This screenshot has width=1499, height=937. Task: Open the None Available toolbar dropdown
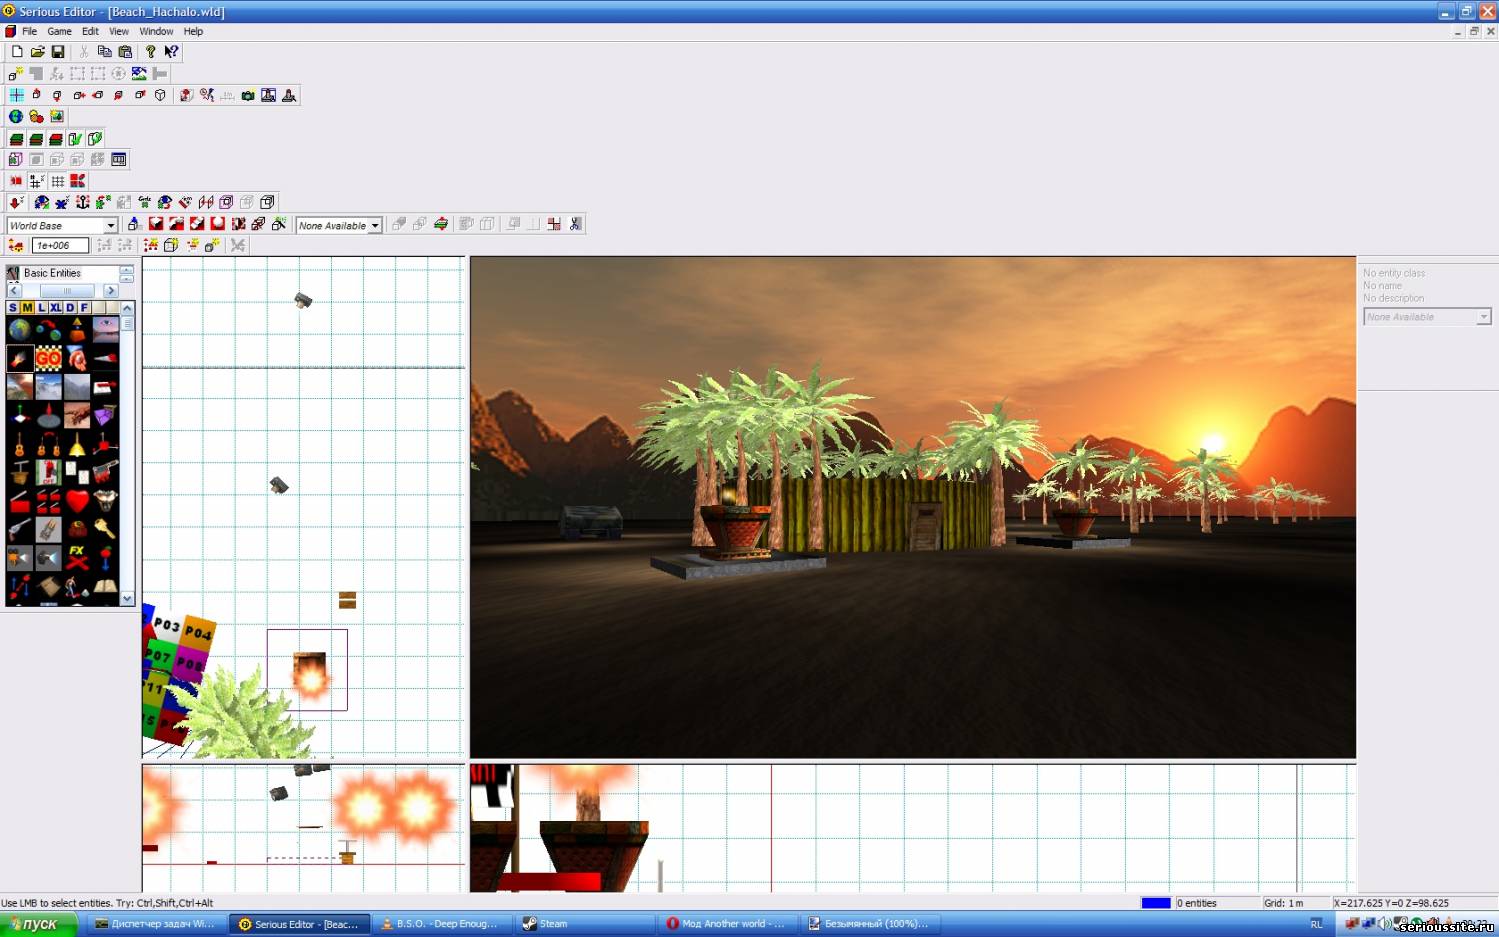(375, 226)
